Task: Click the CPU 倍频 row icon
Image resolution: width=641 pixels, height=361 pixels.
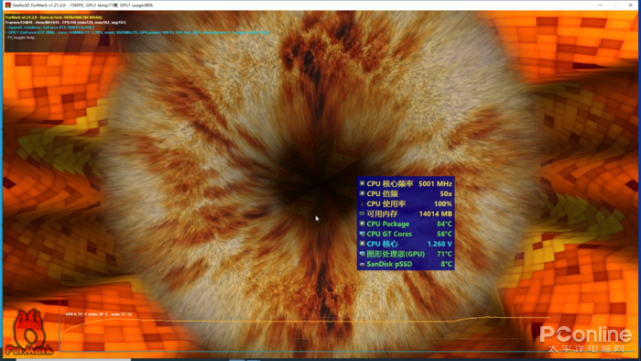Action: tap(362, 193)
